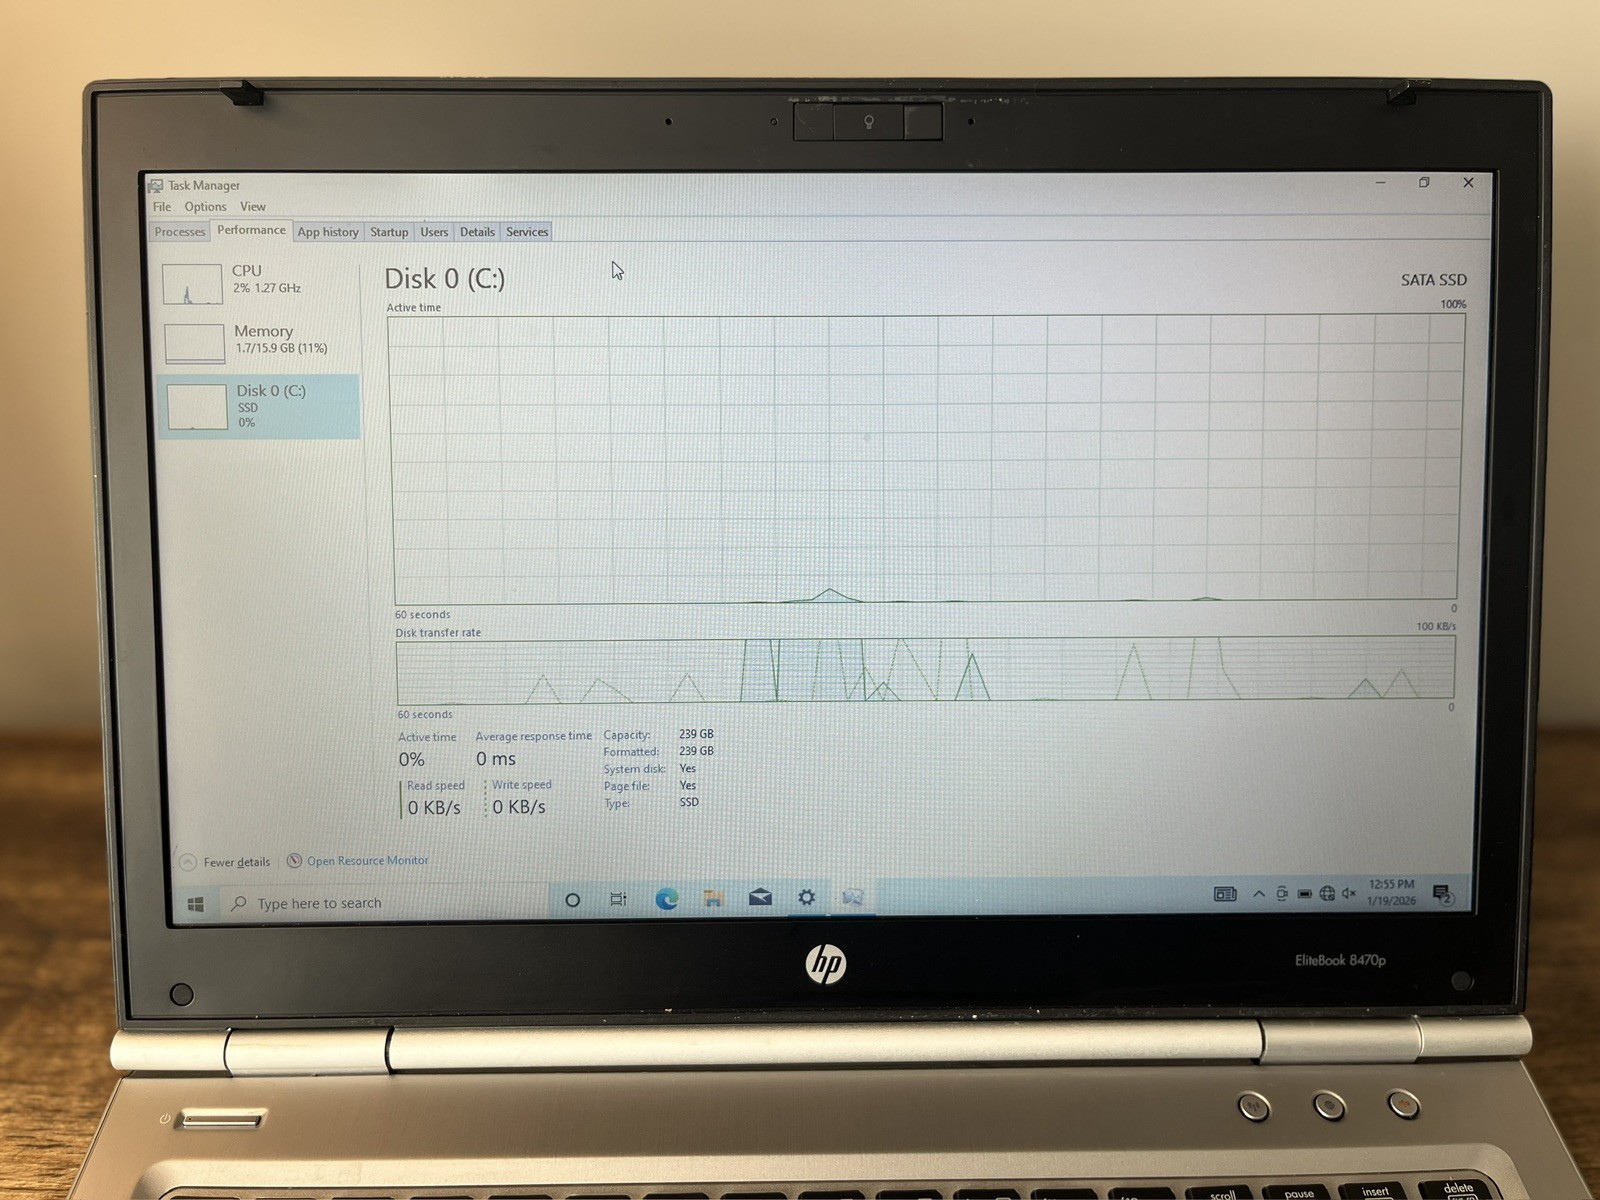Open the Options menu
This screenshot has width=1600, height=1200.
point(205,207)
